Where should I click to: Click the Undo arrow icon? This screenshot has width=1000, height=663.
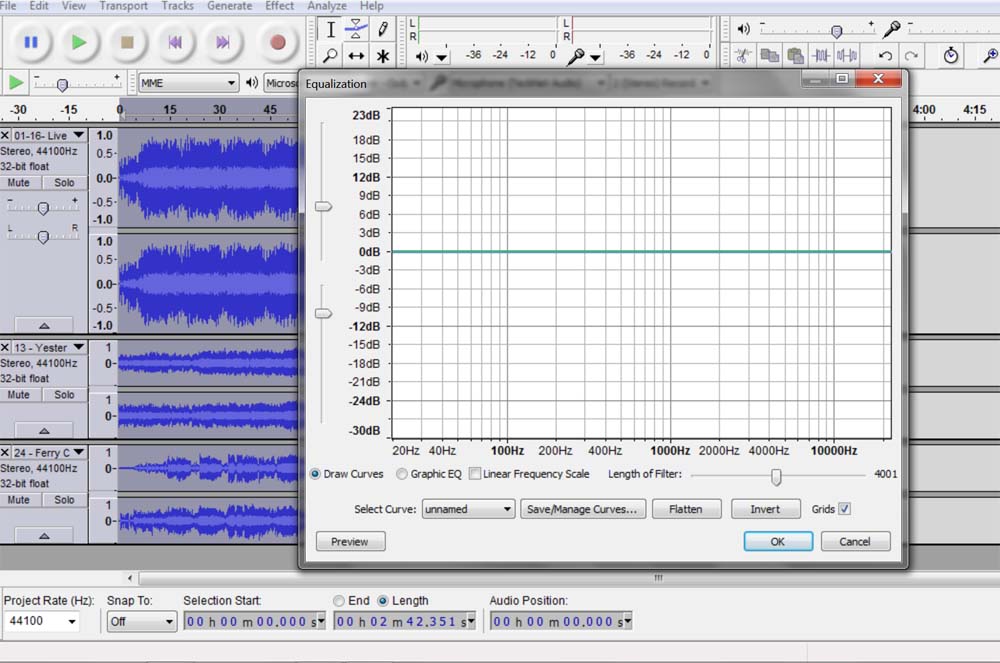[x=885, y=56]
